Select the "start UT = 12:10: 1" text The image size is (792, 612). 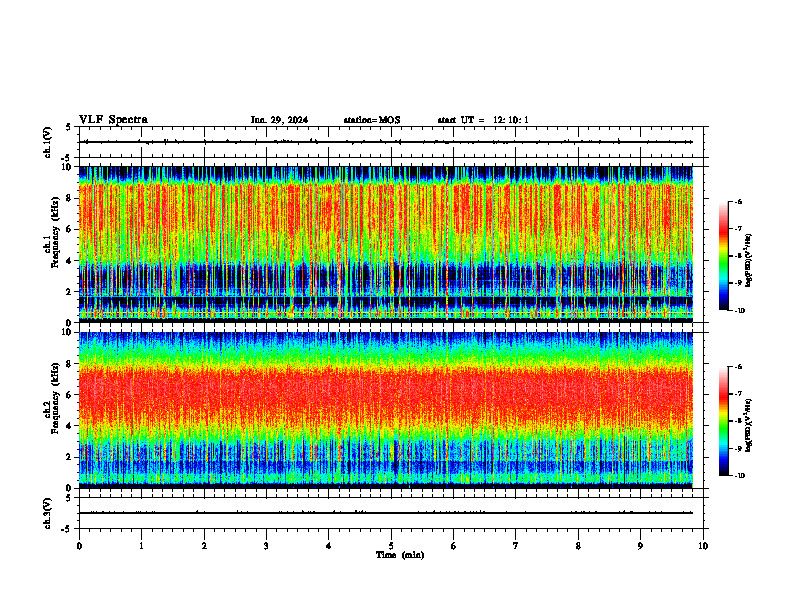click(483, 120)
